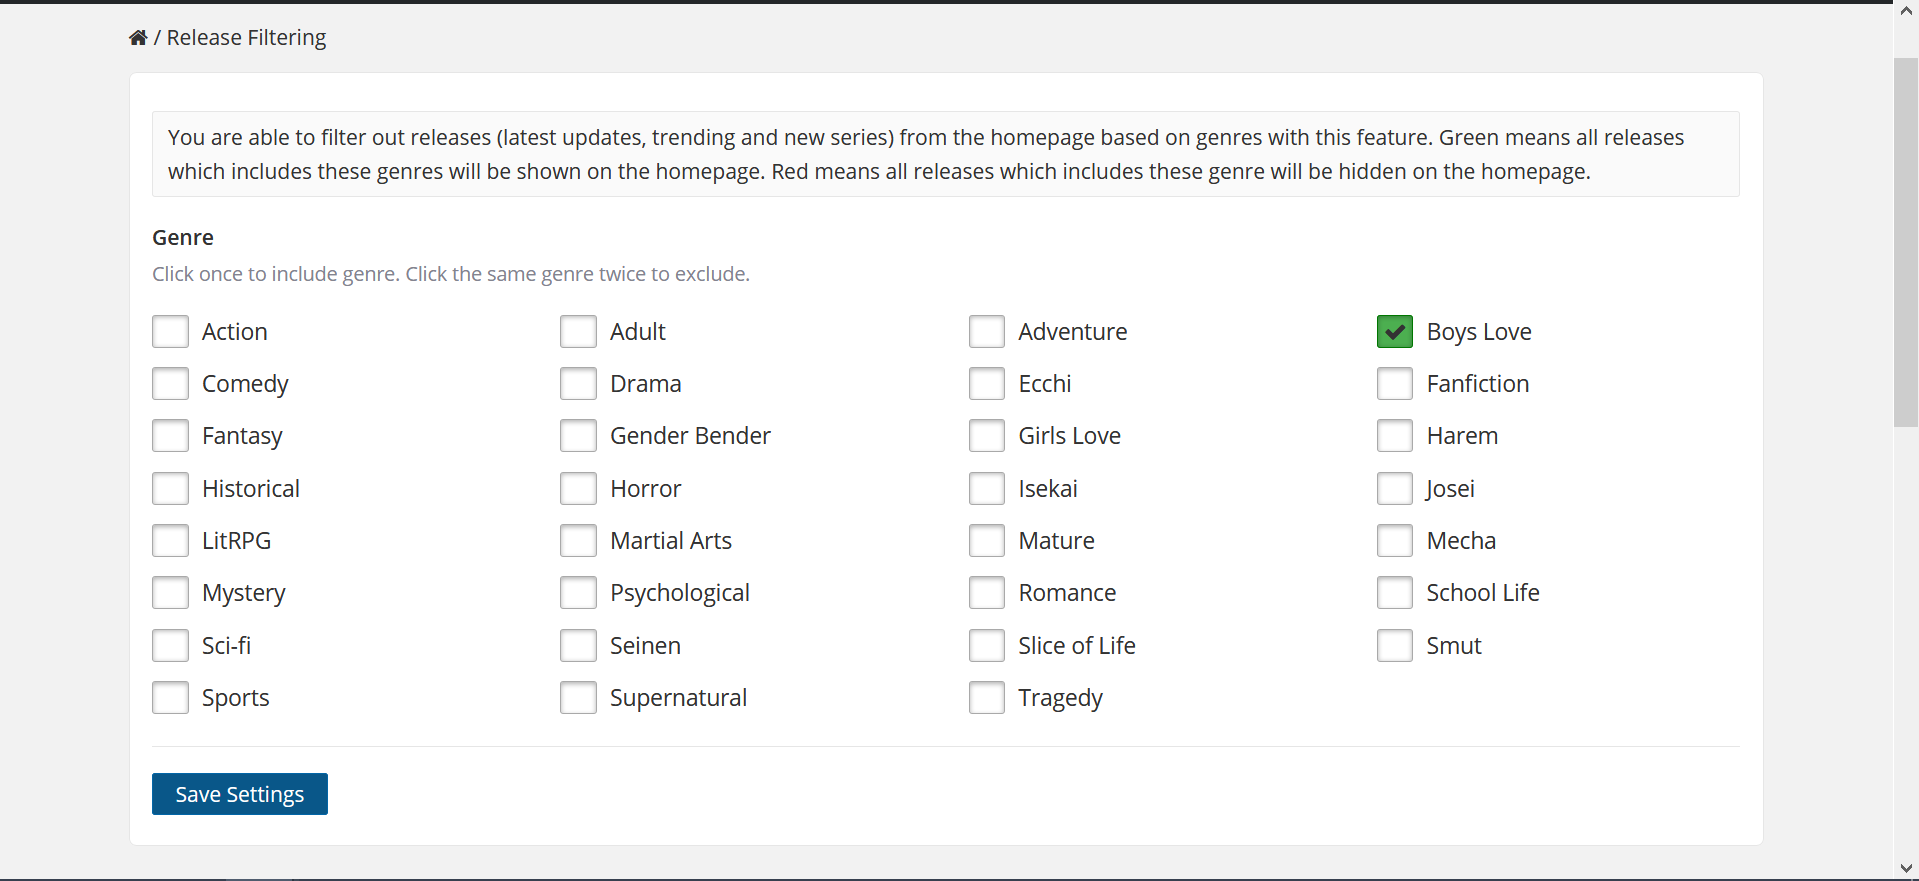This screenshot has height=881, width=1919.
Task: Check the Supernatural genre box
Action: coord(578,698)
